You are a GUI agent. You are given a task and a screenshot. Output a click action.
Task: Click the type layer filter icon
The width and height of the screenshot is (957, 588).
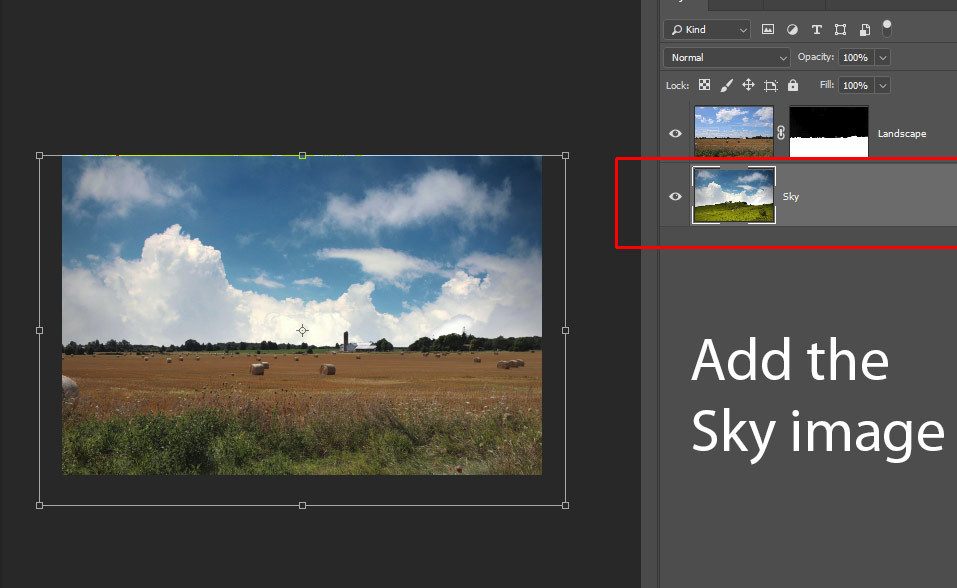tap(816, 30)
